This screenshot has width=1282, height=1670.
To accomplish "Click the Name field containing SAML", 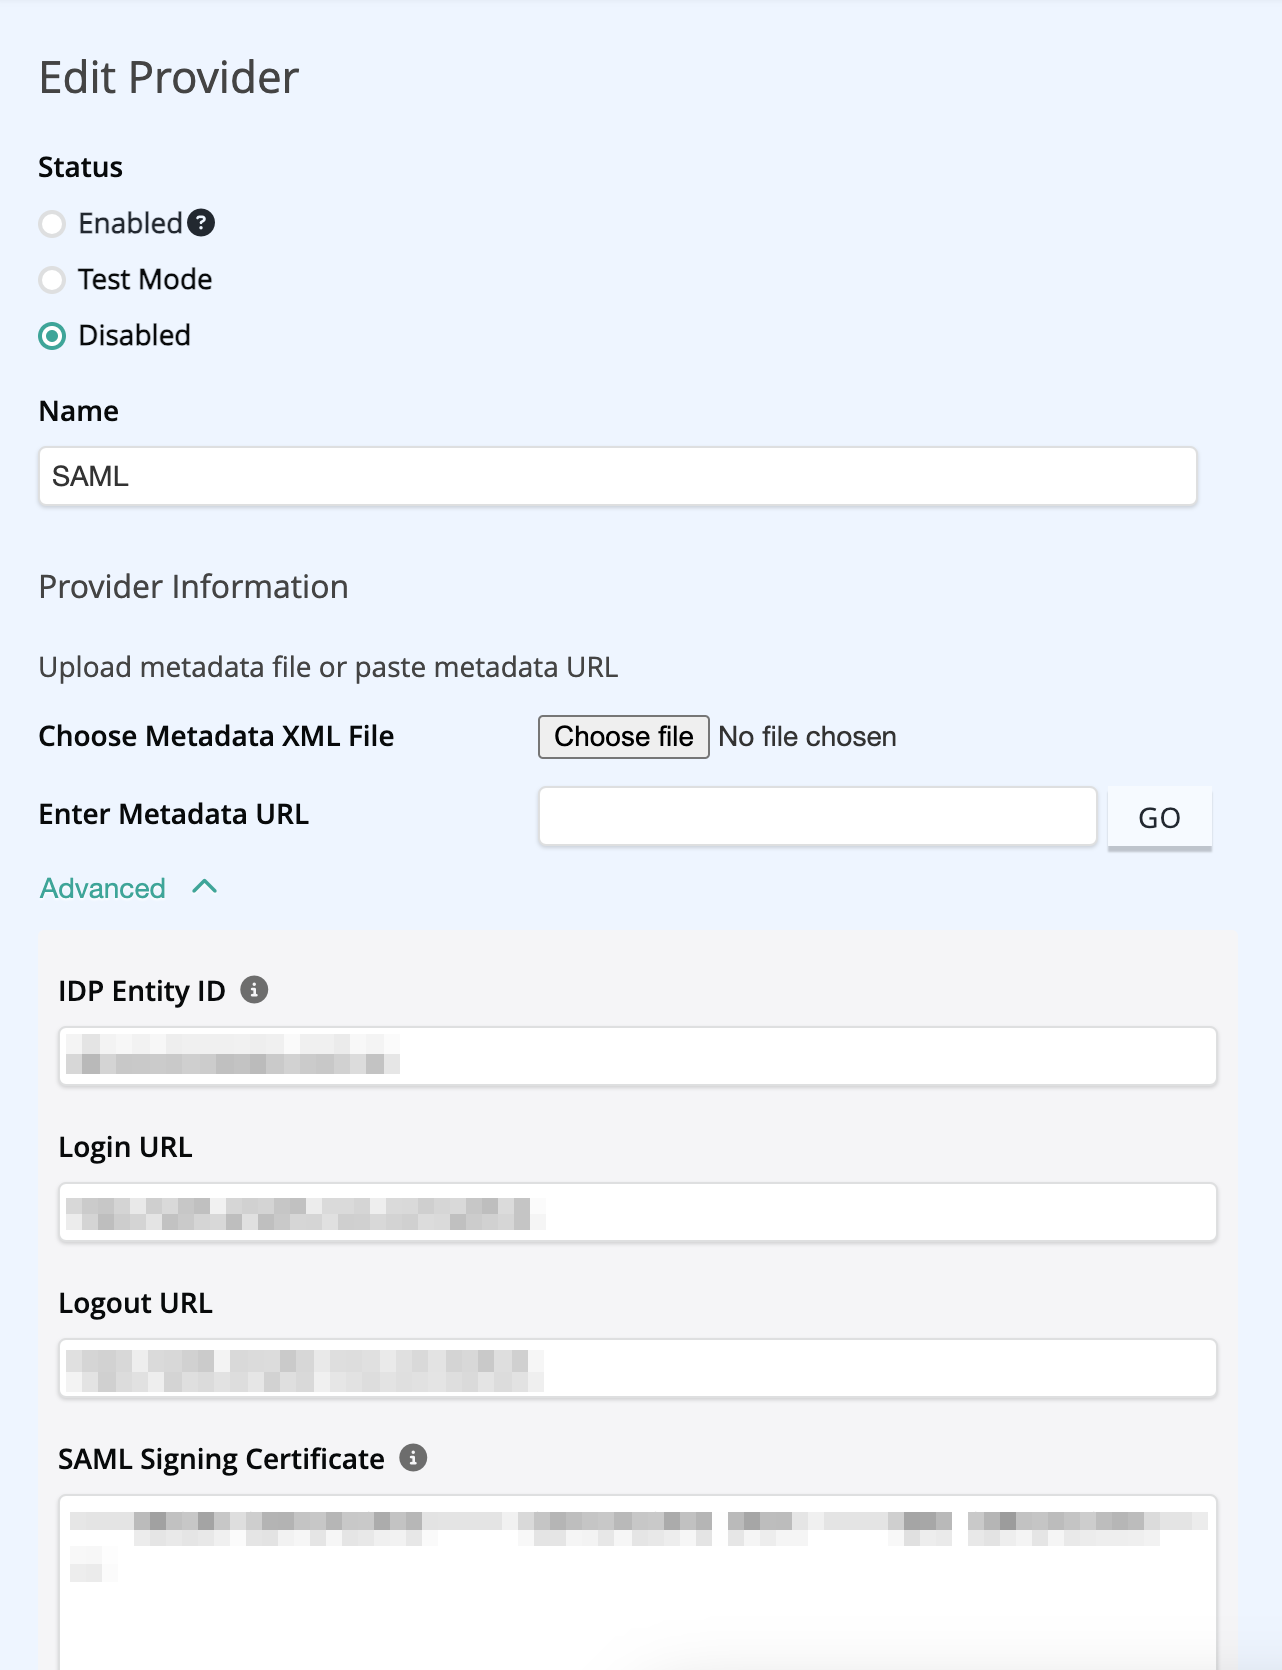I will tap(618, 476).
